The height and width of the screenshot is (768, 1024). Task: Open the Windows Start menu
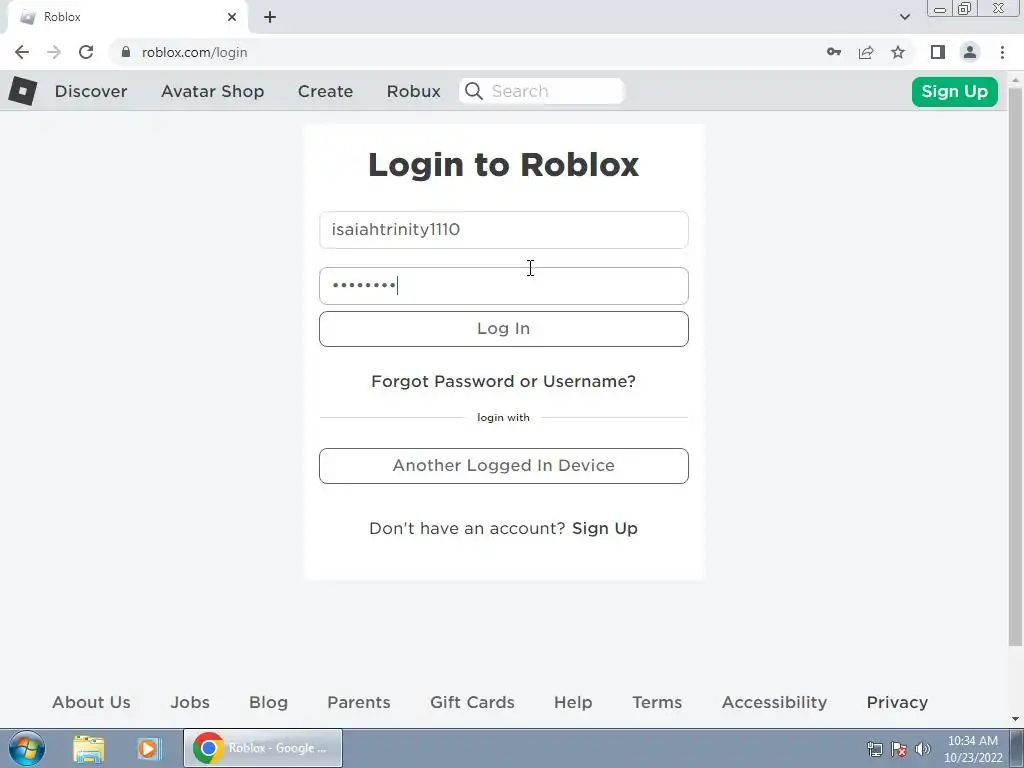(27, 748)
